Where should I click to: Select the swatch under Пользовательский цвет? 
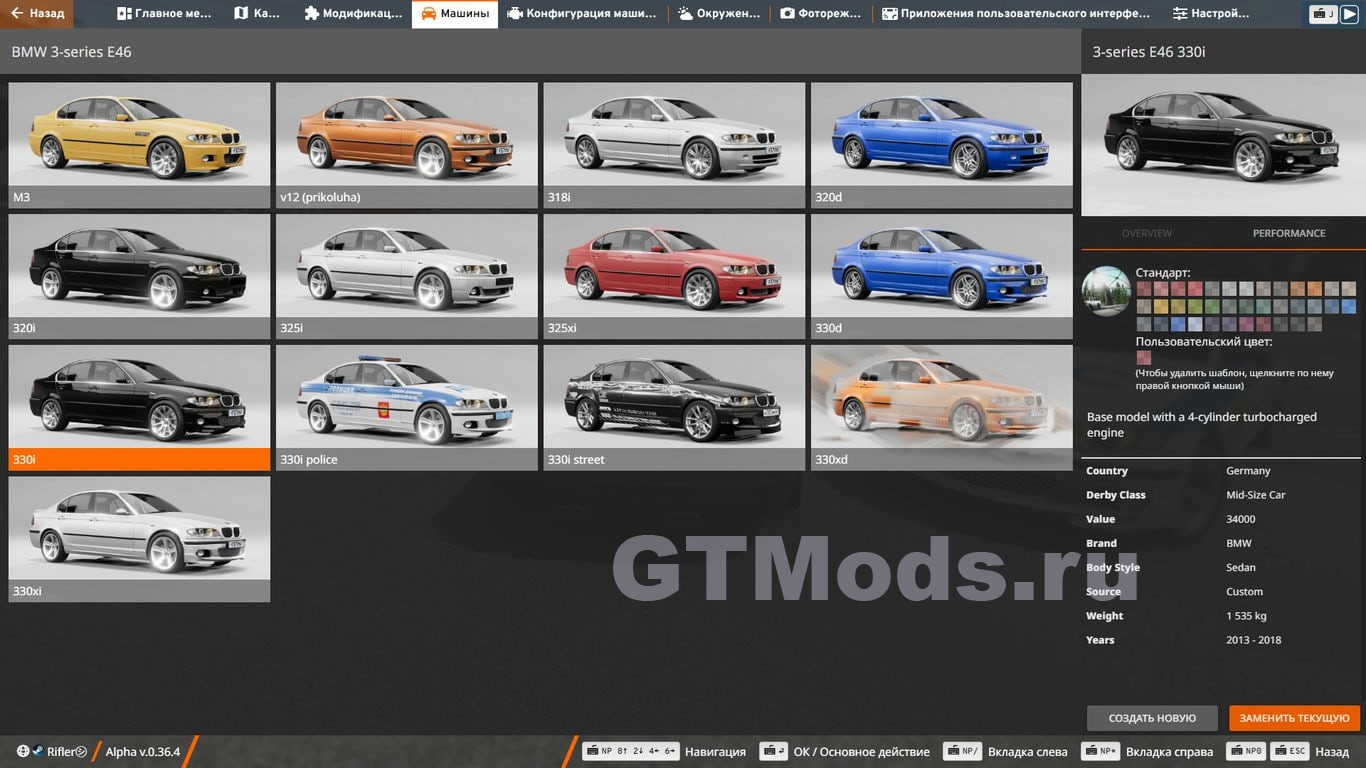point(1143,358)
